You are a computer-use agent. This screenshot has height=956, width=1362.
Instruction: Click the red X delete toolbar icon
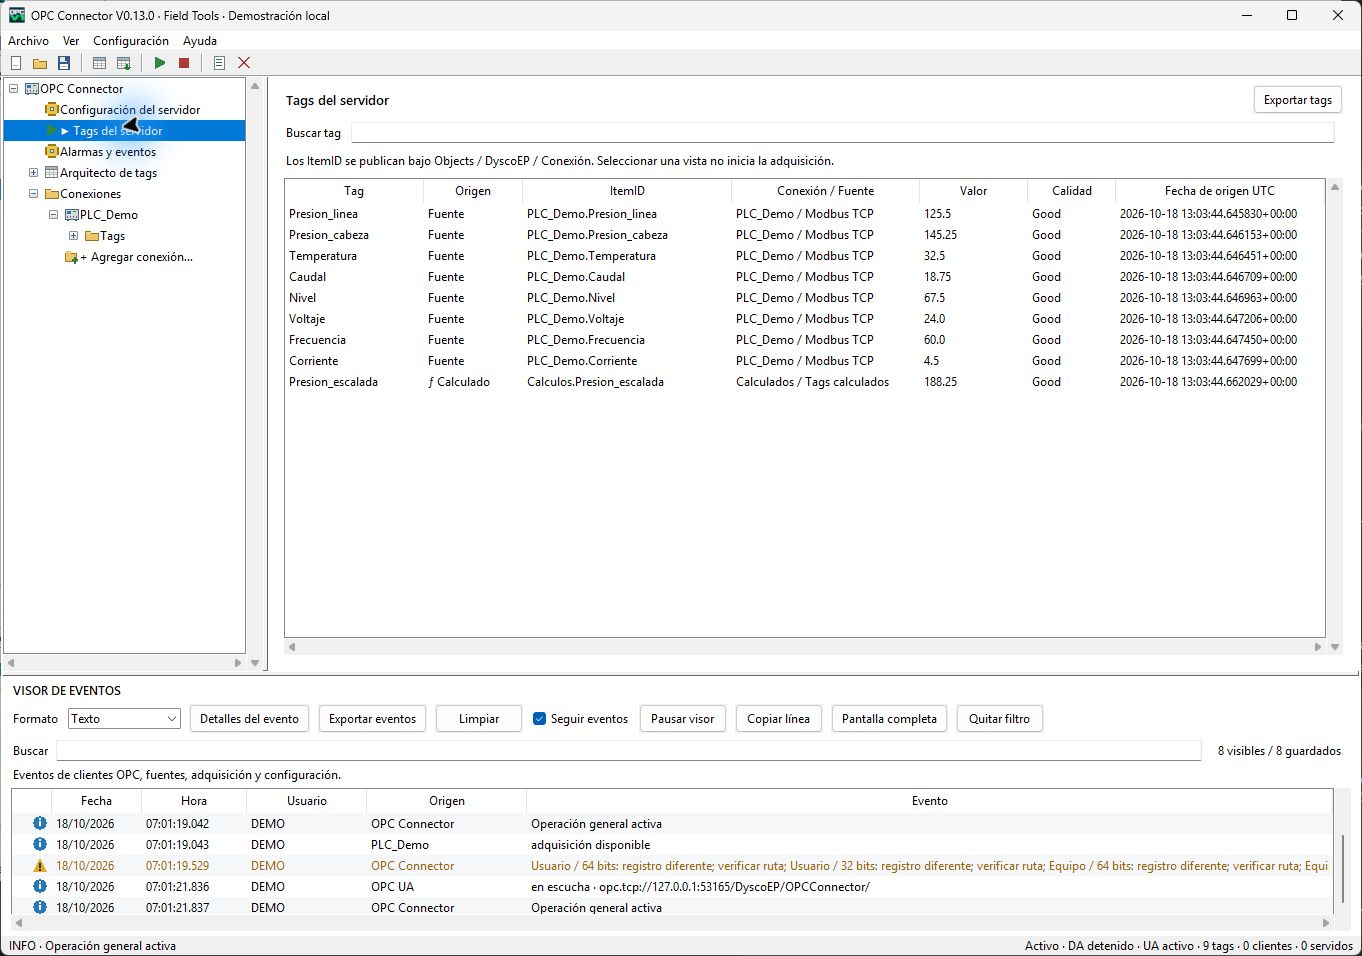point(244,63)
